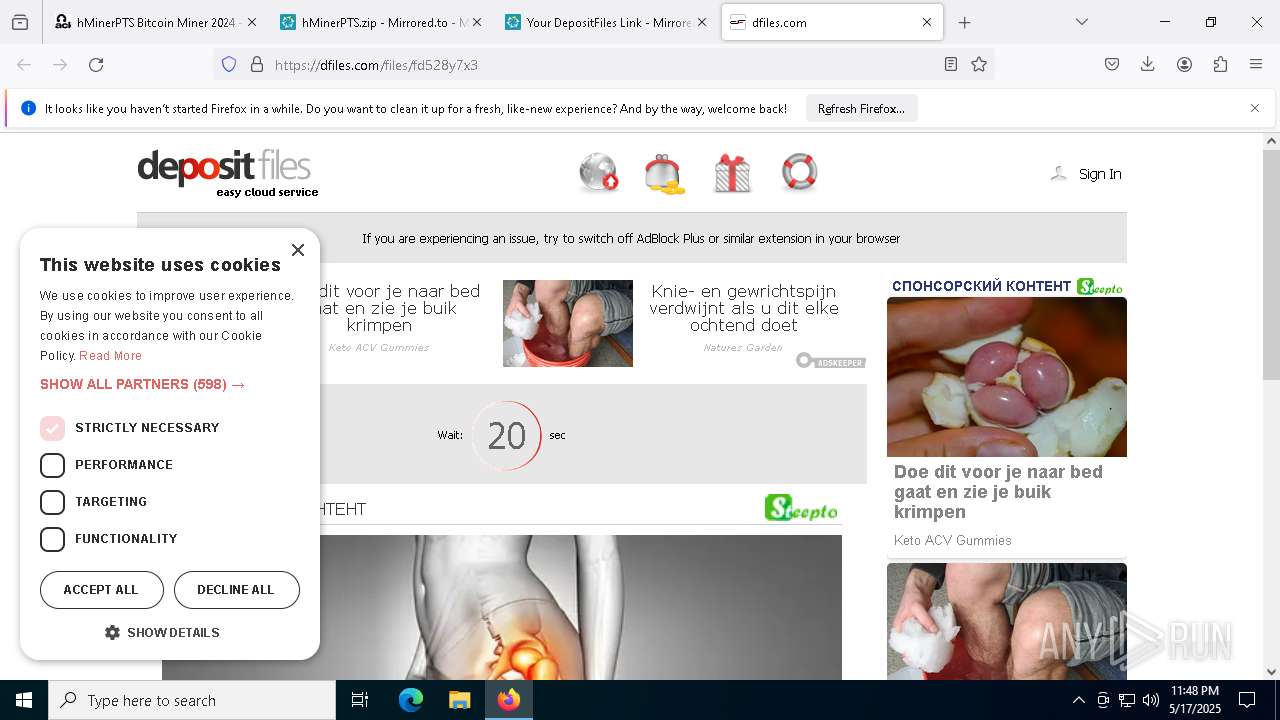1280x720 pixels.
Task: Open the Windows notification center icon
Action: click(x=1247, y=700)
